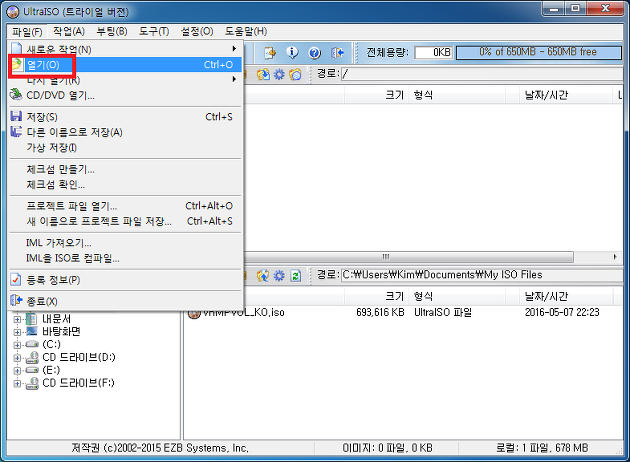Expand the (E:) drive node
Viewport: 630px width, 462px height.
tap(17, 371)
